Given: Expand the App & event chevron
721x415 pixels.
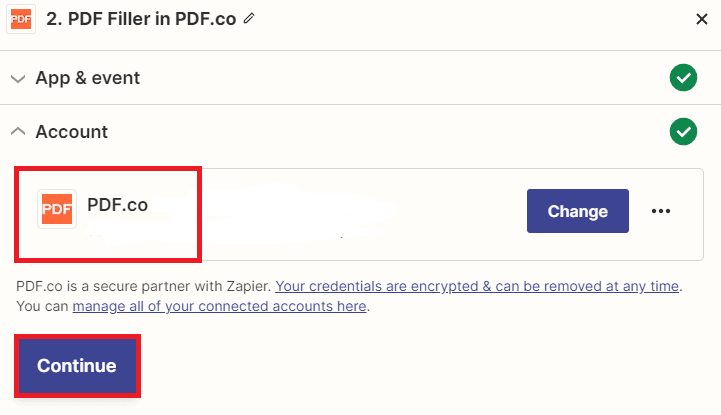Looking at the screenshot, I should click(18, 78).
